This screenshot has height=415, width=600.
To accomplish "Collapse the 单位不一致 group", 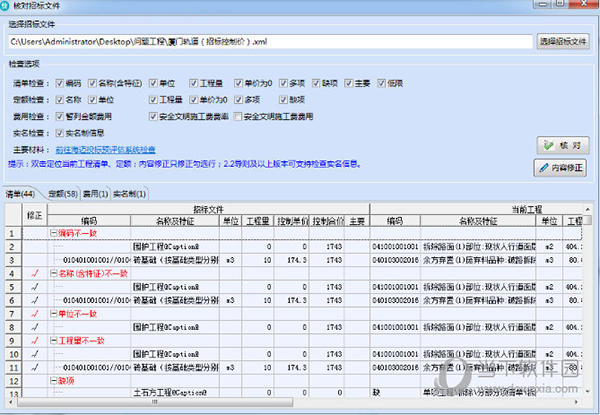I will point(54,314).
